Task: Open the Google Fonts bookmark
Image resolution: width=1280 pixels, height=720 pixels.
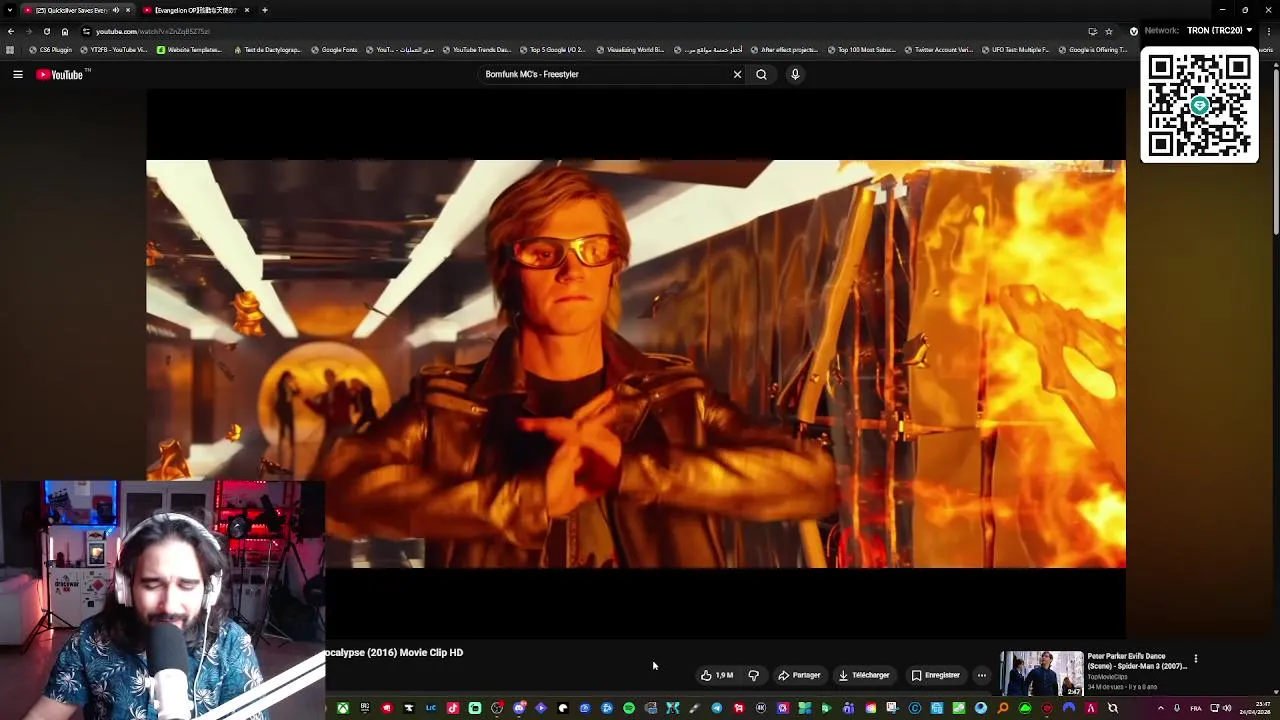Action: 334,50
